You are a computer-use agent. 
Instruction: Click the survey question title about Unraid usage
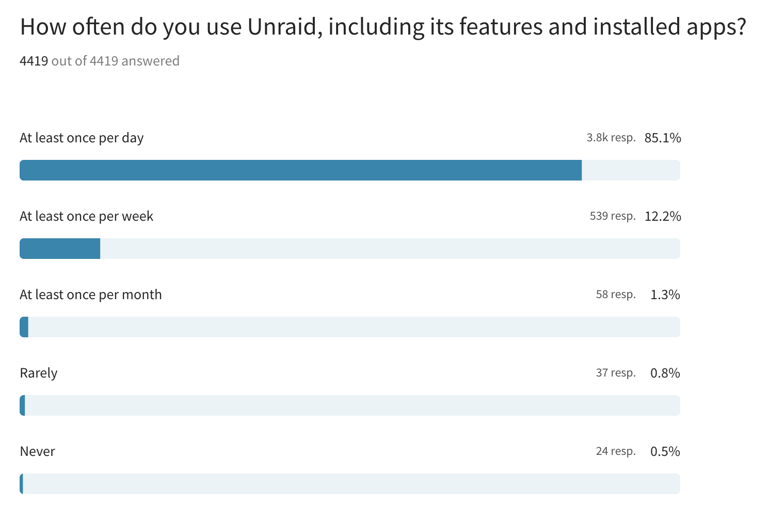[383, 27]
